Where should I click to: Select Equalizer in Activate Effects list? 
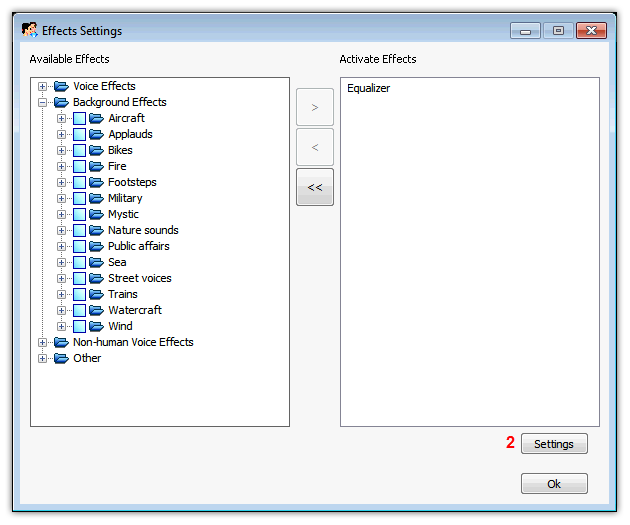368,88
